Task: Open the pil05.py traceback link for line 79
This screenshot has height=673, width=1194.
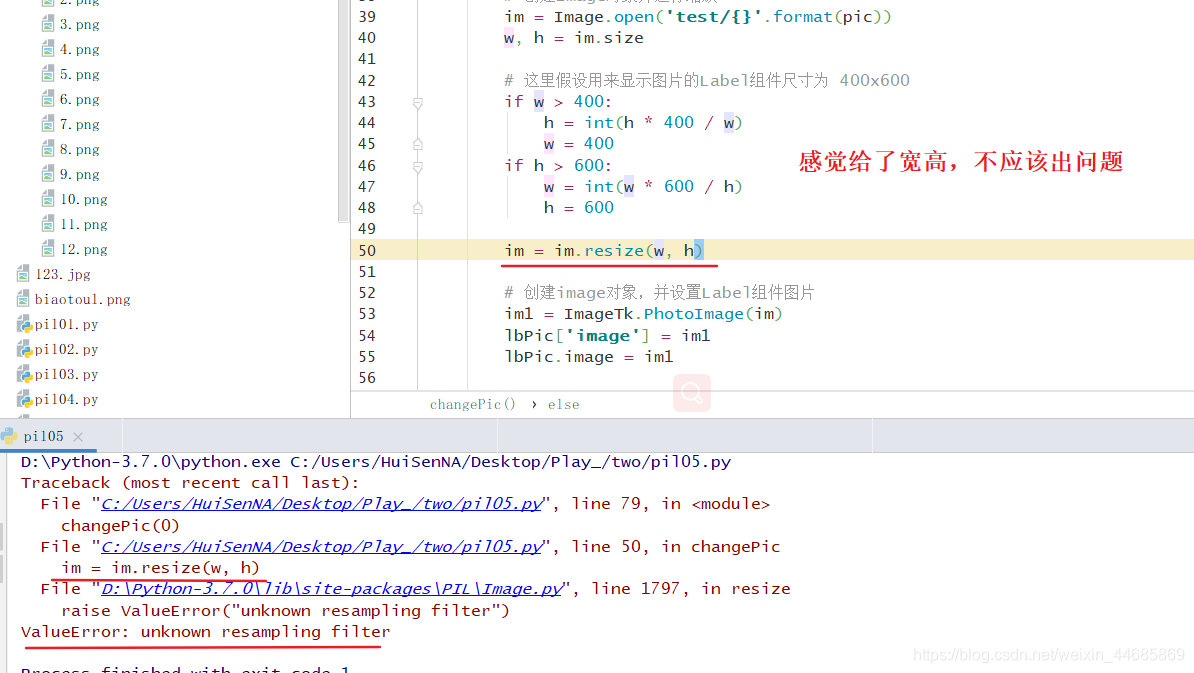Action: tap(322, 503)
